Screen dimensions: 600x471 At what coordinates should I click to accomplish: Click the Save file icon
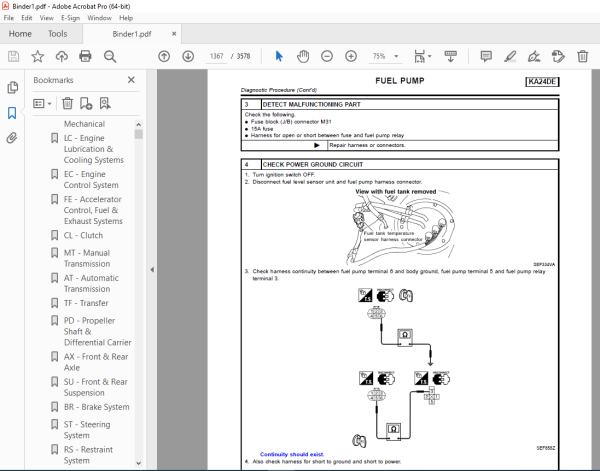(13, 56)
